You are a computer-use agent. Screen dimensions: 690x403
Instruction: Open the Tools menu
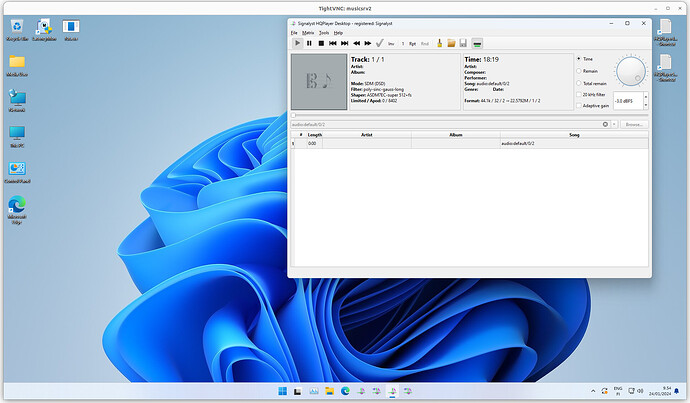[324, 33]
